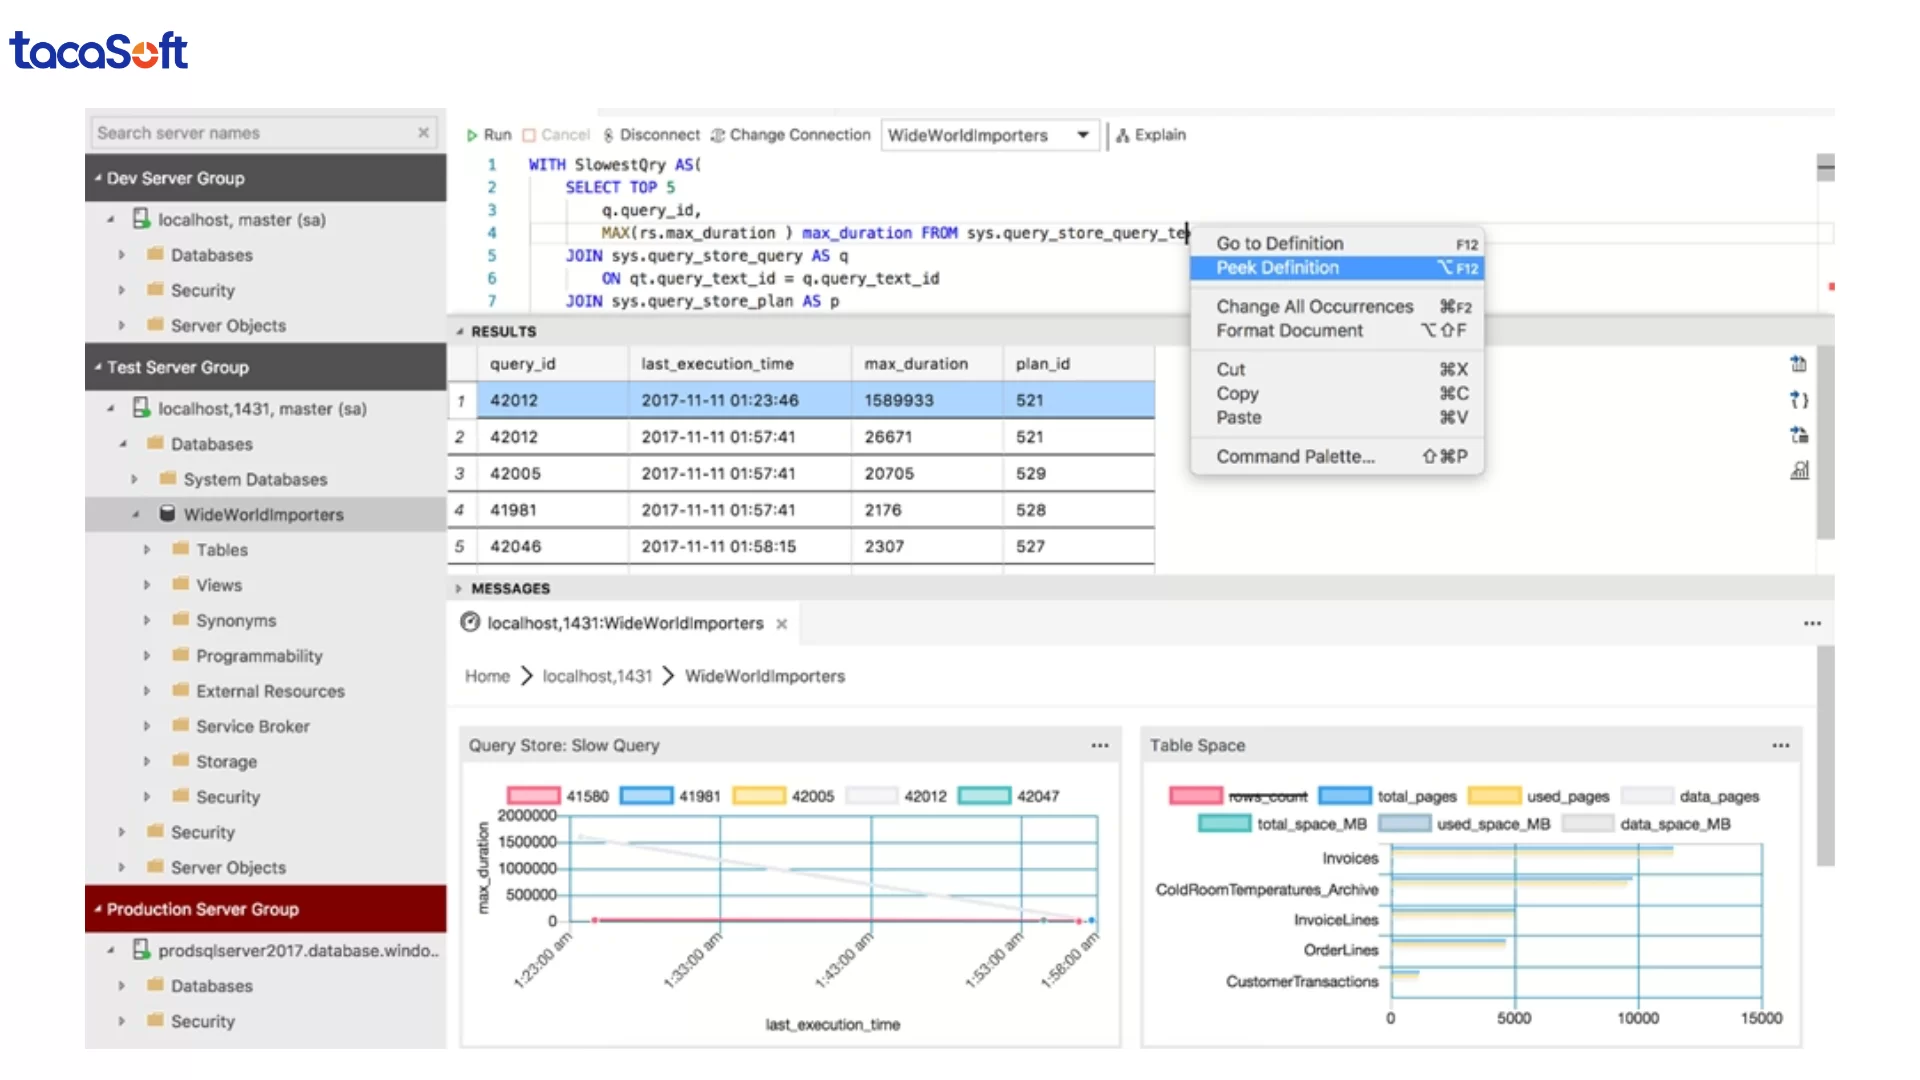The height and width of the screenshot is (1080, 1920).
Task: Click the save as Excel icon
Action: pos(1798,435)
